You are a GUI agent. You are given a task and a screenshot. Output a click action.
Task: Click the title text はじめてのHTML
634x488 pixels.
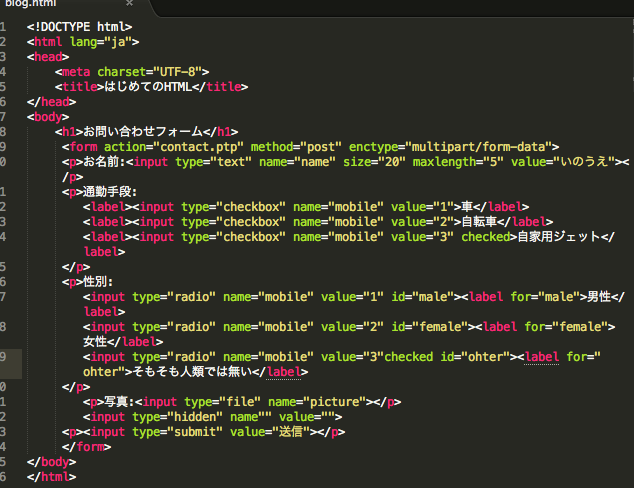click(148, 87)
